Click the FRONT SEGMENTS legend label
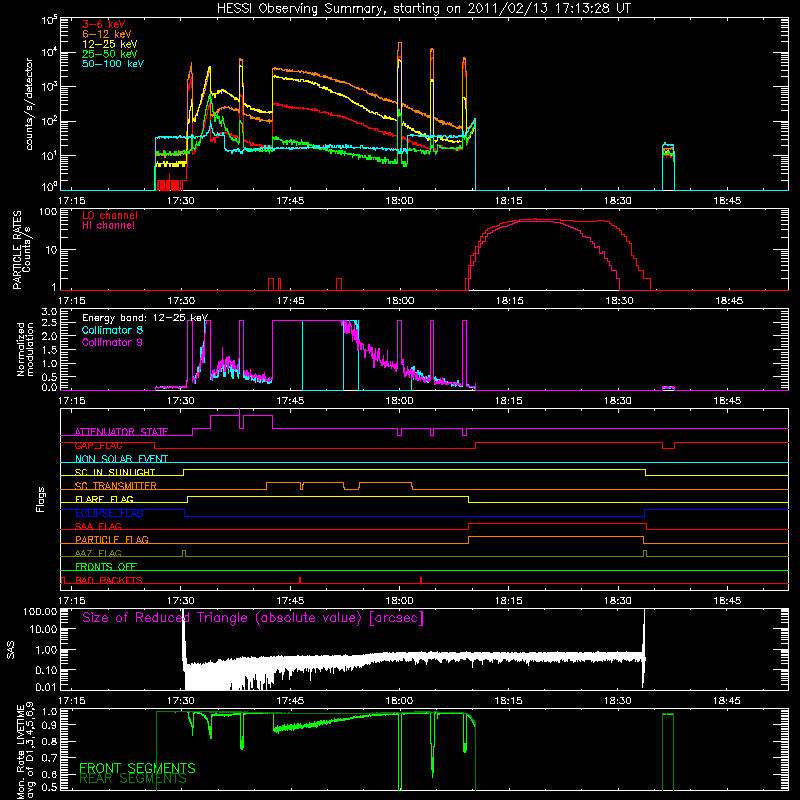800x800 pixels. (x=137, y=768)
